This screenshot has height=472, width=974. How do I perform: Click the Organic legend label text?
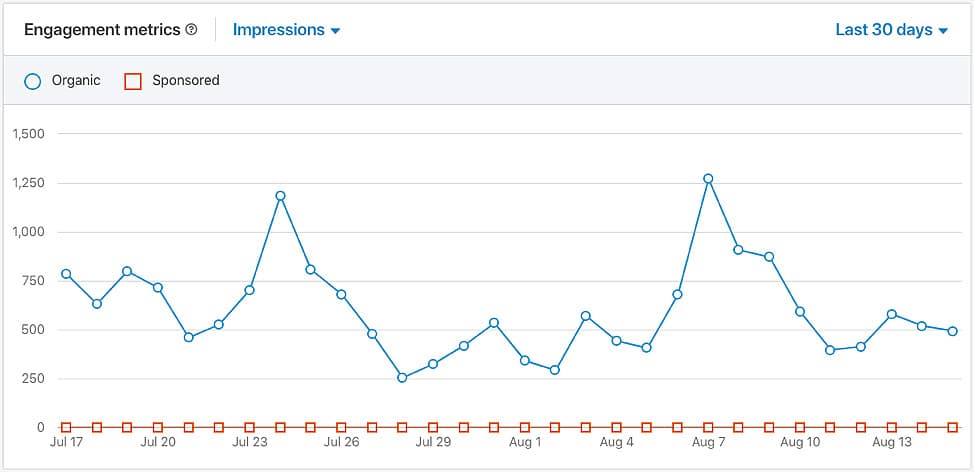click(x=76, y=81)
